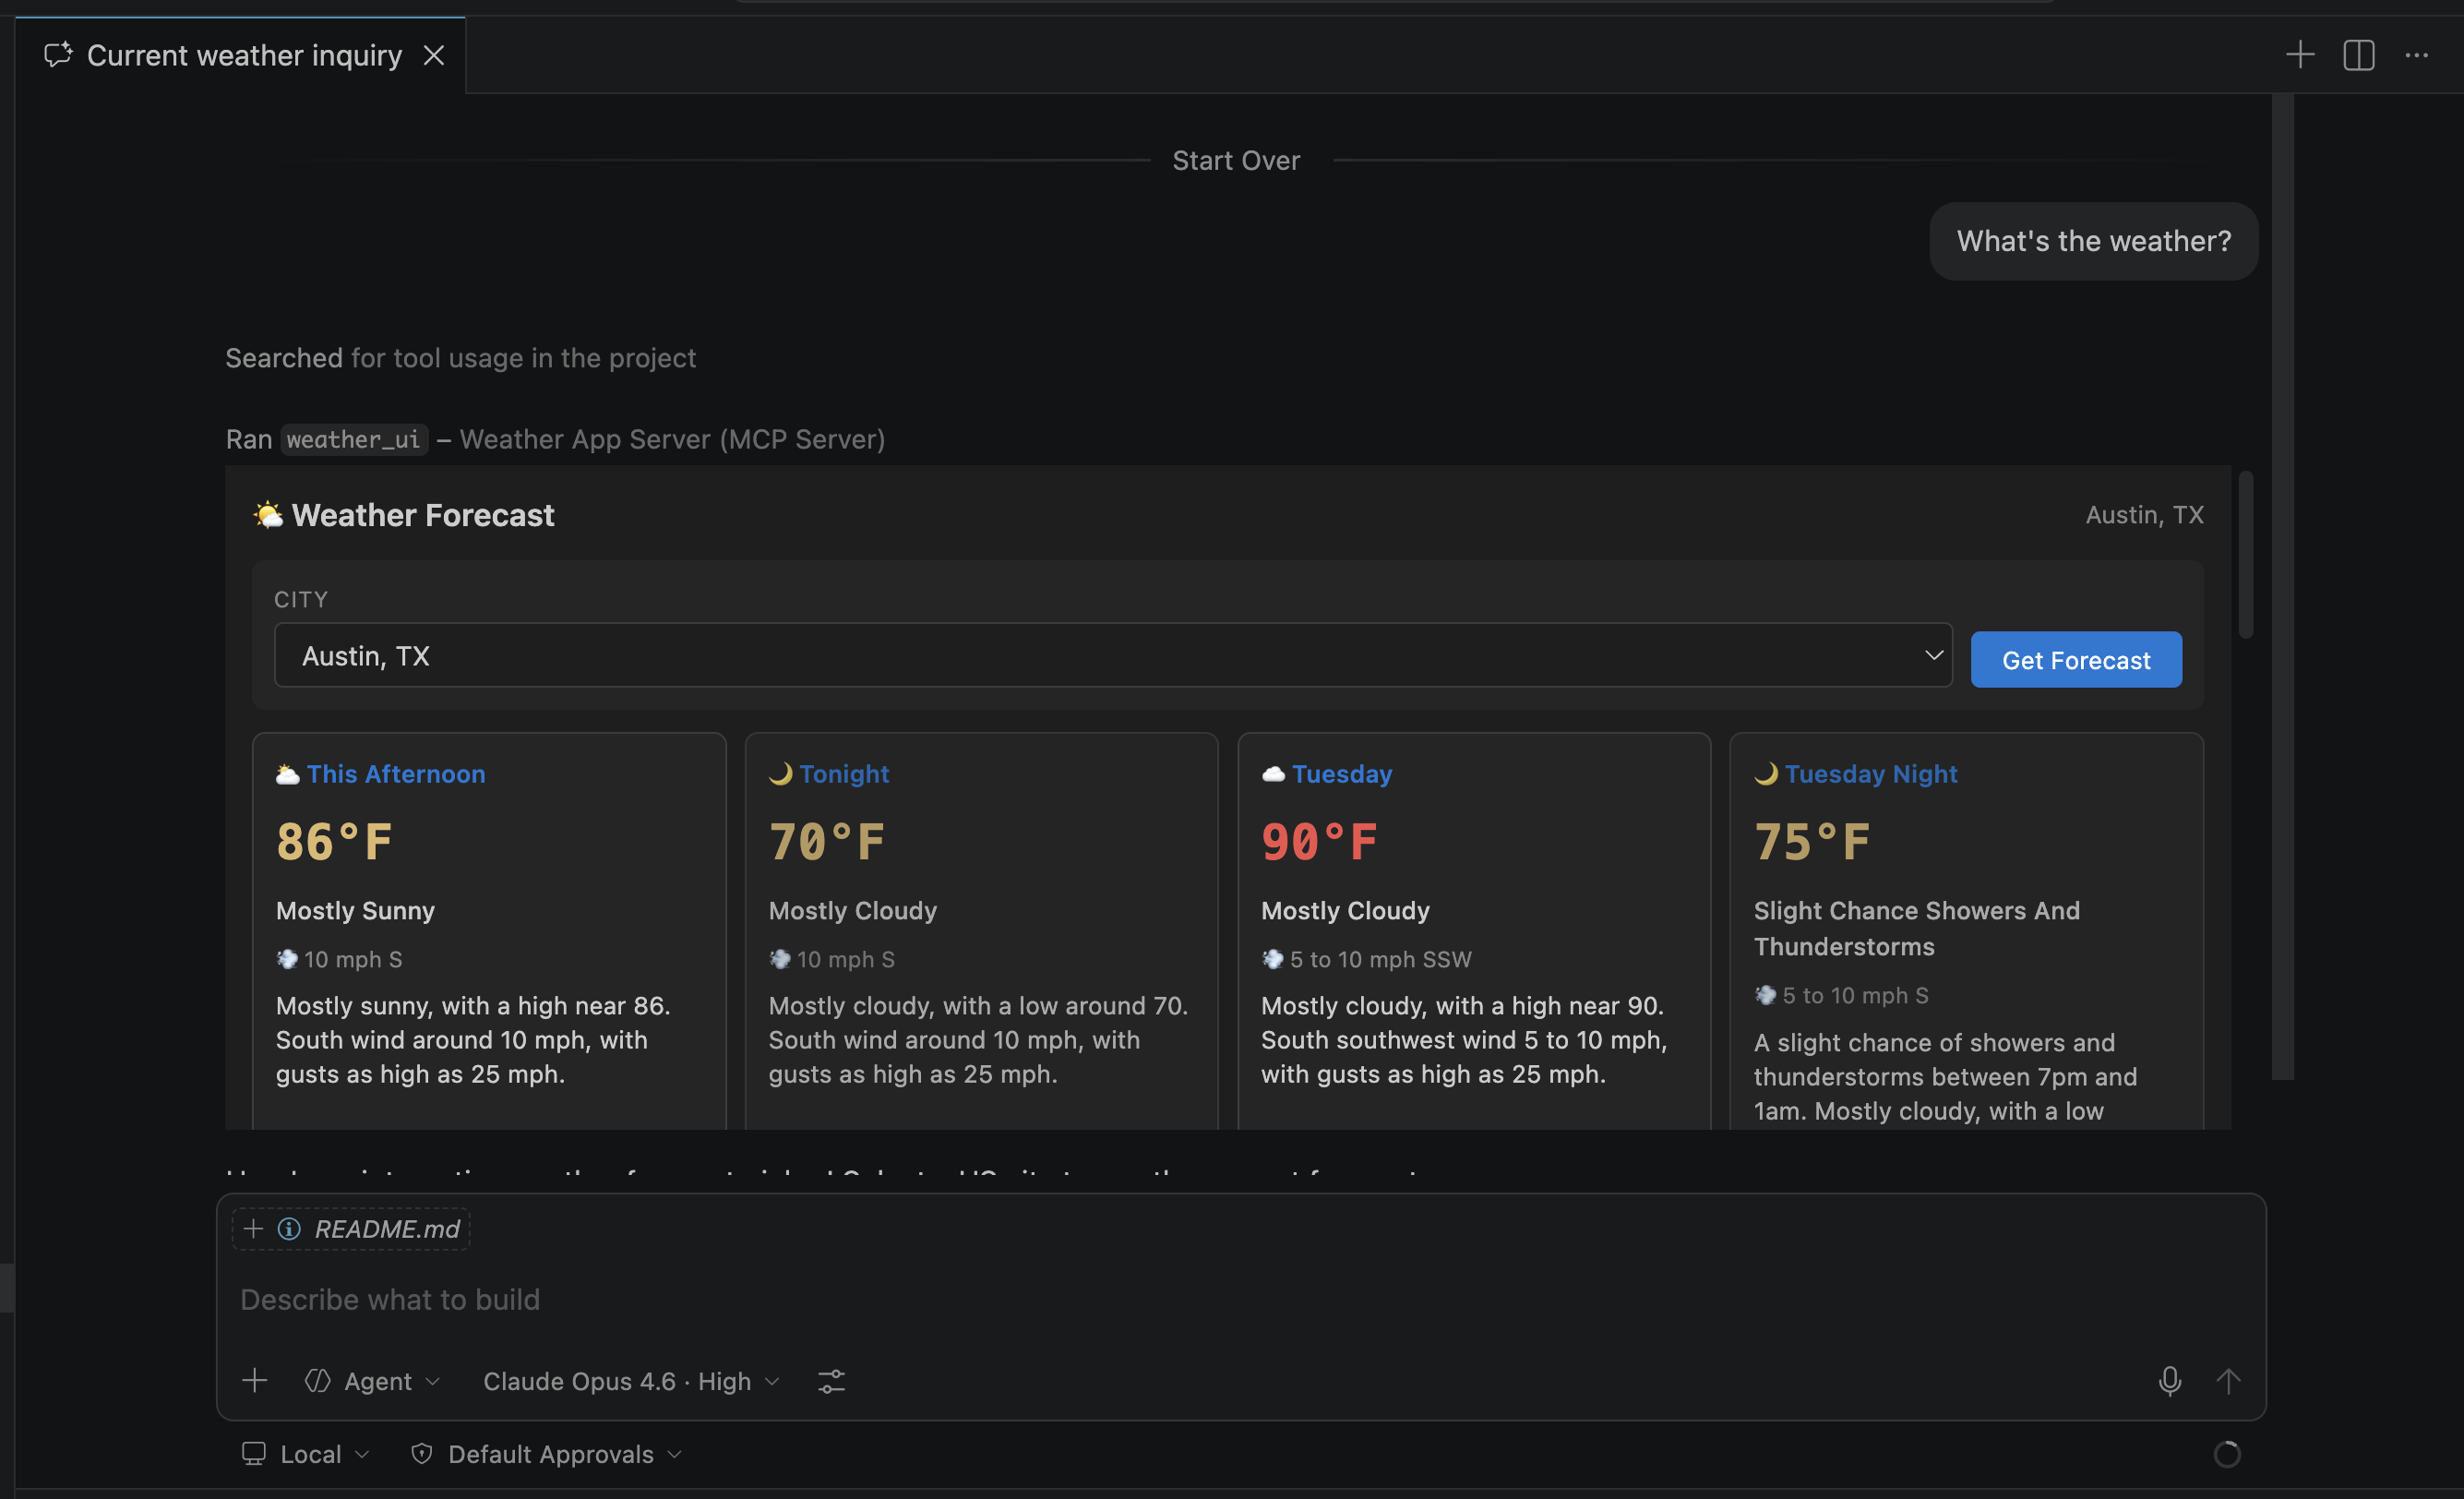This screenshot has height=1499, width=2464.
Task: Select the Current weather inquiry tab
Action: click(240, 55)
